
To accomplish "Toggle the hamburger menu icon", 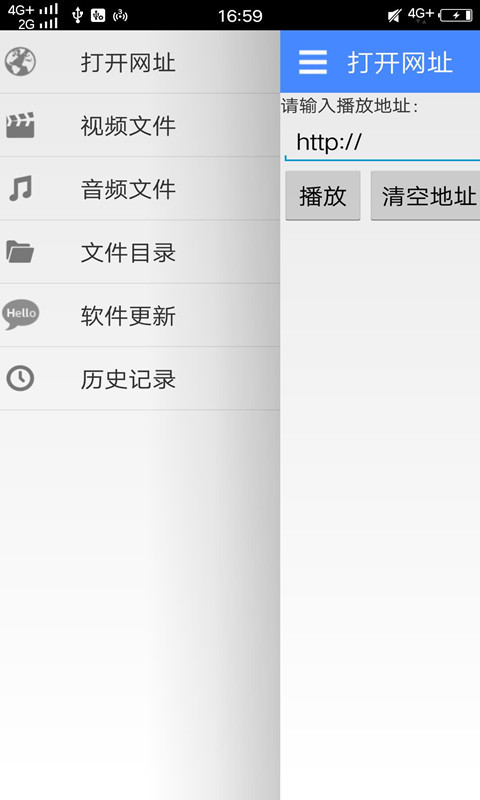I will point(313,63).
